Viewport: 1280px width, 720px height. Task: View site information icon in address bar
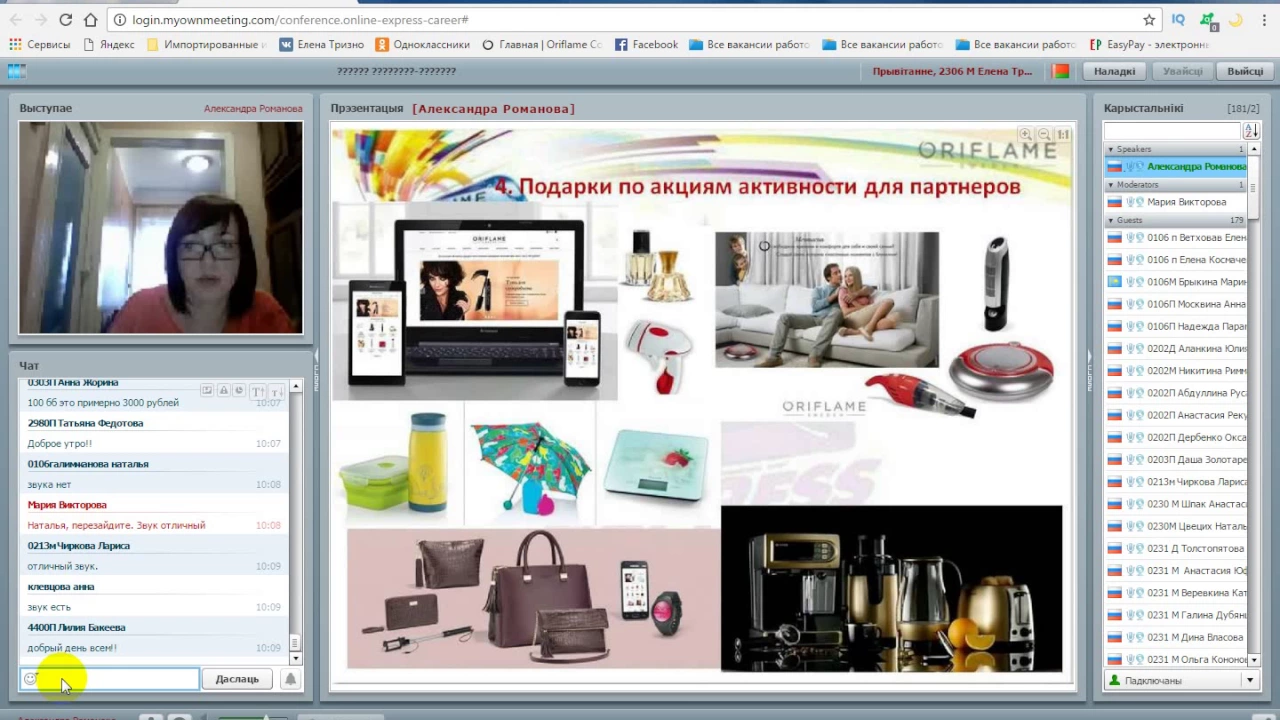tap(120, 20)
